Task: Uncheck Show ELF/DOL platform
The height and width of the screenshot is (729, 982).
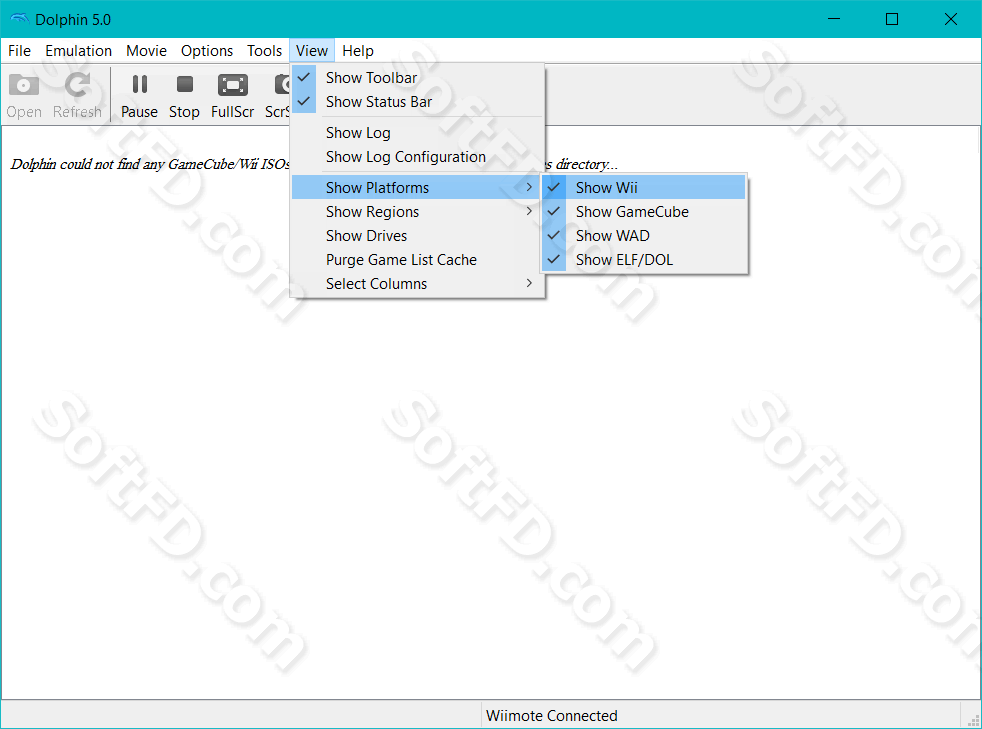Action: click(x=644, y=259)
